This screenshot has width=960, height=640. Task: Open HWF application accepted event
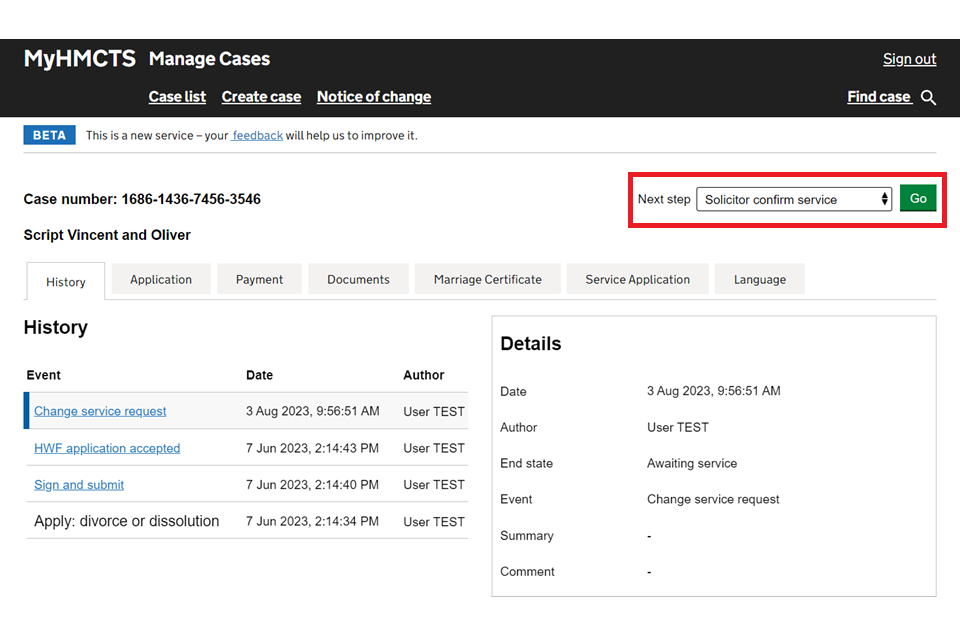[x=107, y=448]
